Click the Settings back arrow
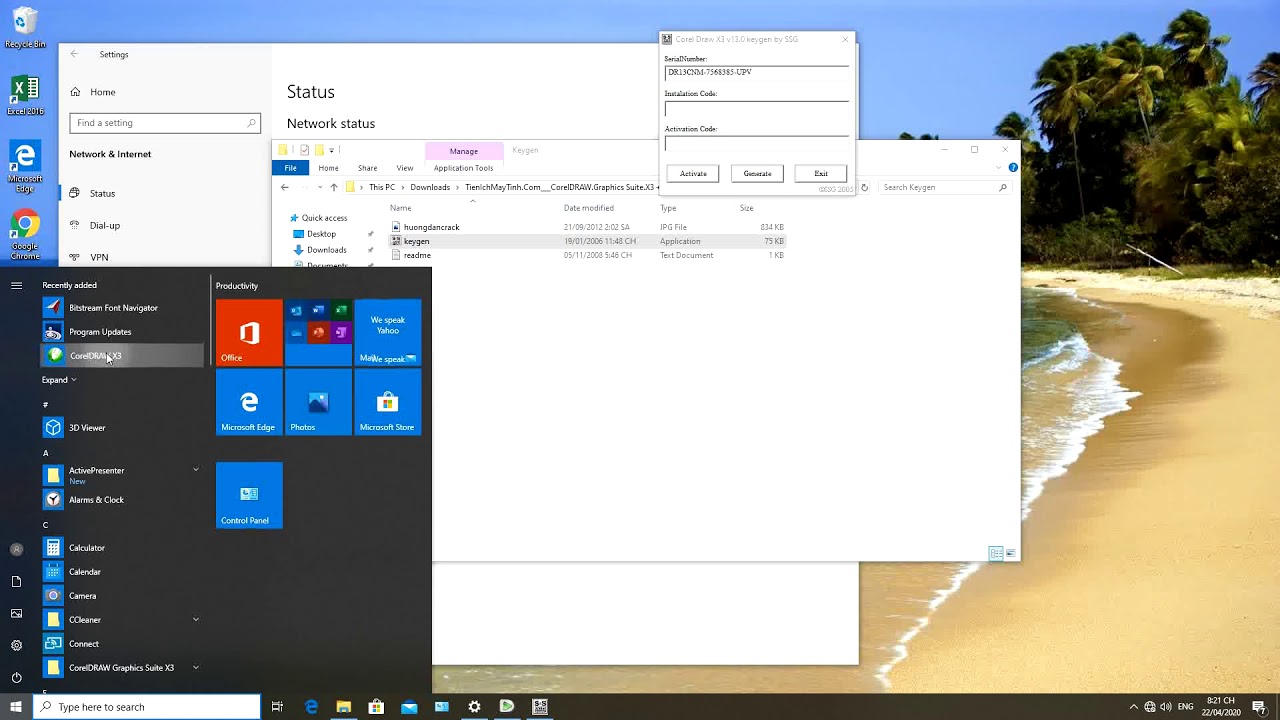This screenshot has height=720, width=1280. tap(74, 54)
